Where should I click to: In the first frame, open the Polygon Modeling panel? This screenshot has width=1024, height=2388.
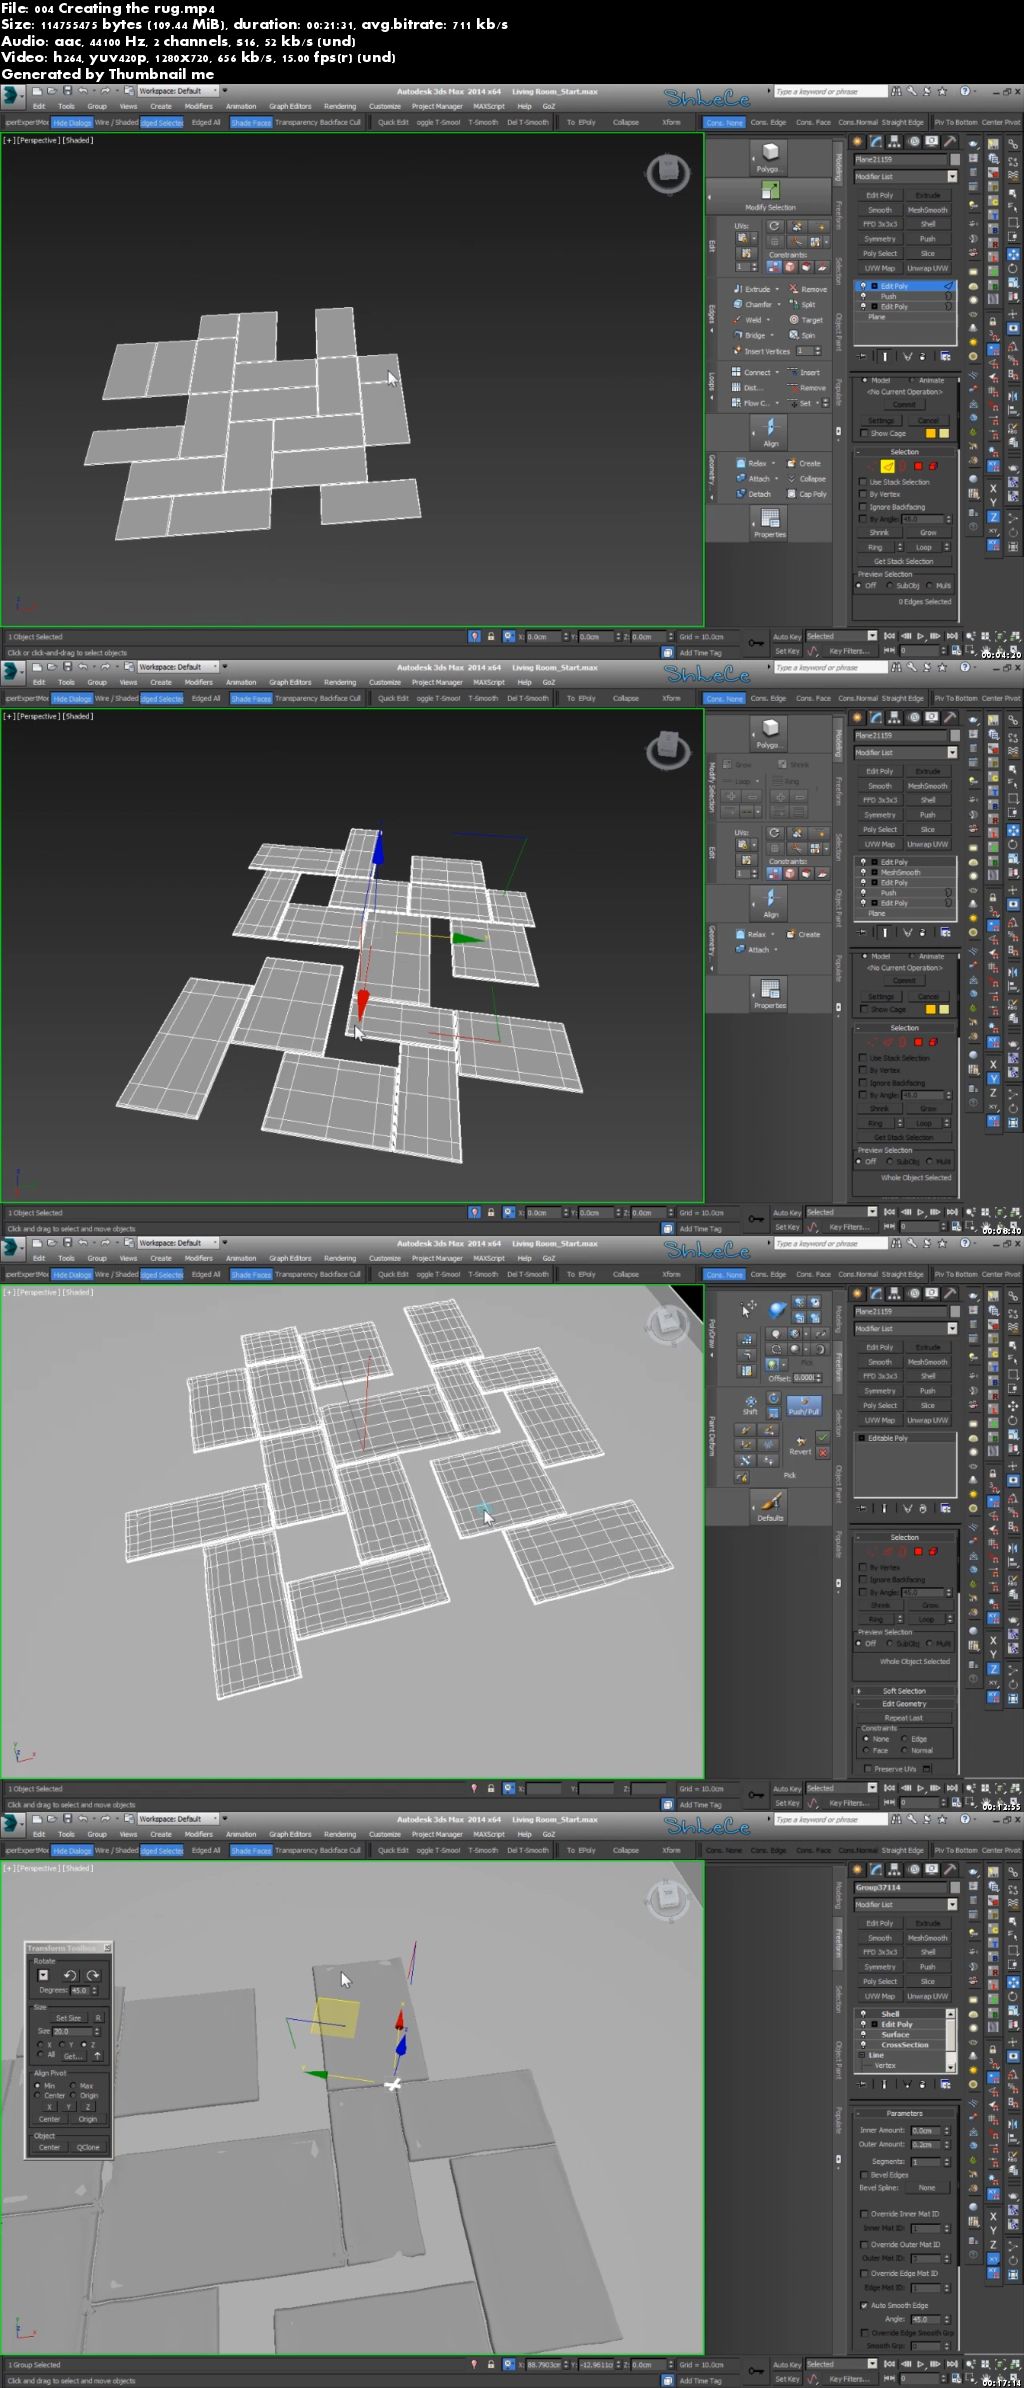coord(769,156)
